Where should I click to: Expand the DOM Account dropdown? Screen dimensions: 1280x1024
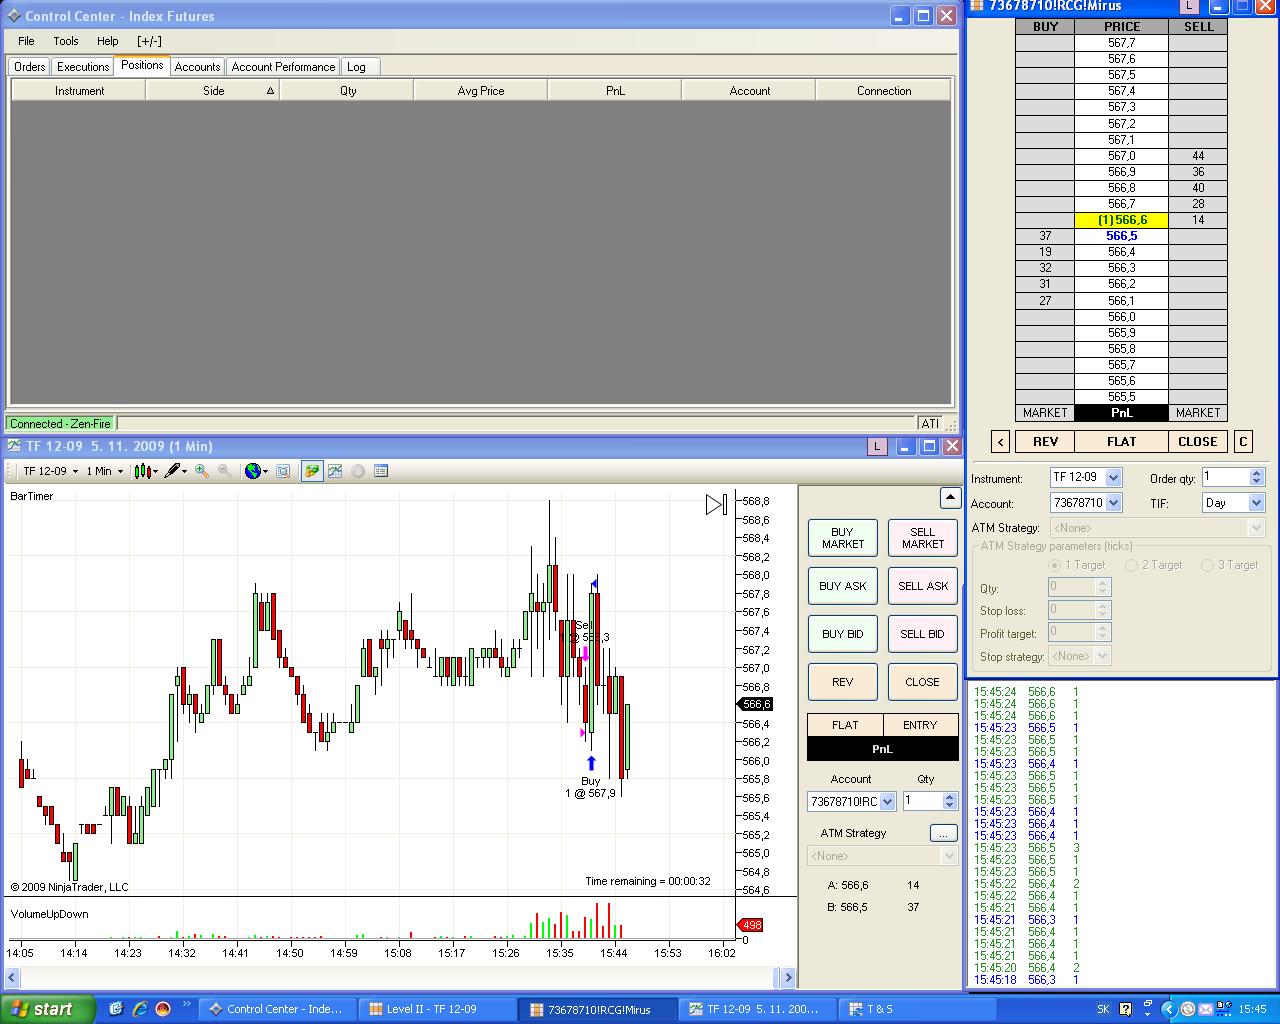pyautogui.click(x=1113, y=503)
